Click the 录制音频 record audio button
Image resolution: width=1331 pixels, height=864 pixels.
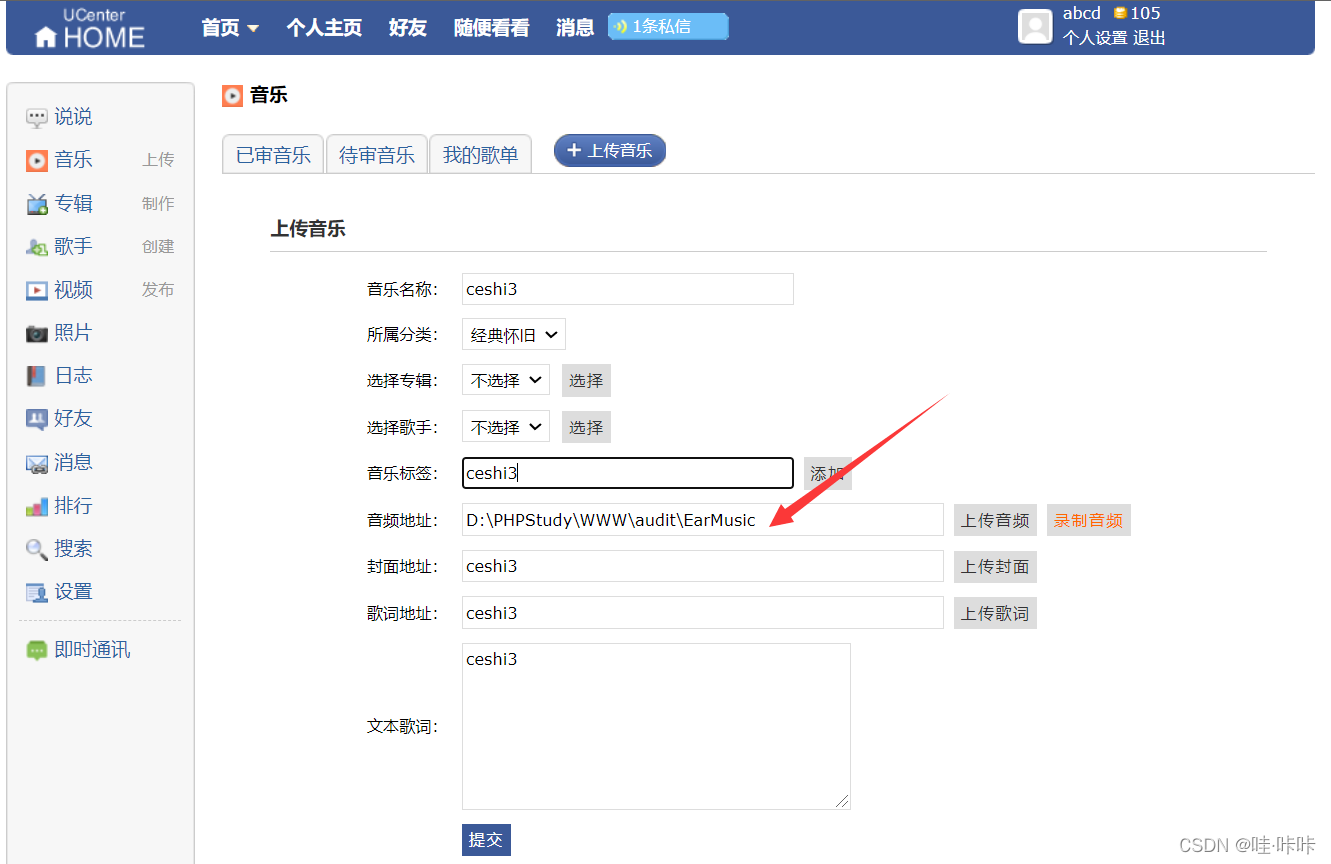(1088, 519)
